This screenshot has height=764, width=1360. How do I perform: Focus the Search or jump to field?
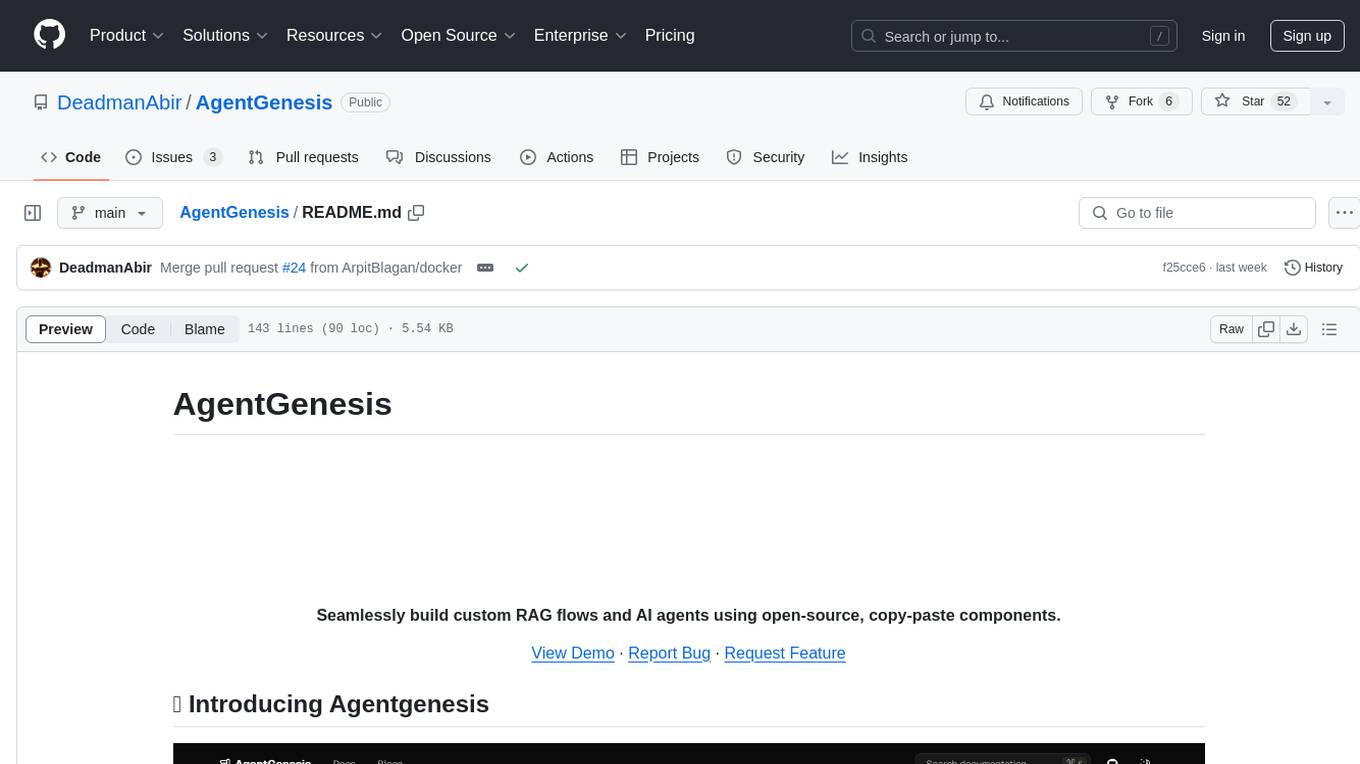click(1014, 36)
